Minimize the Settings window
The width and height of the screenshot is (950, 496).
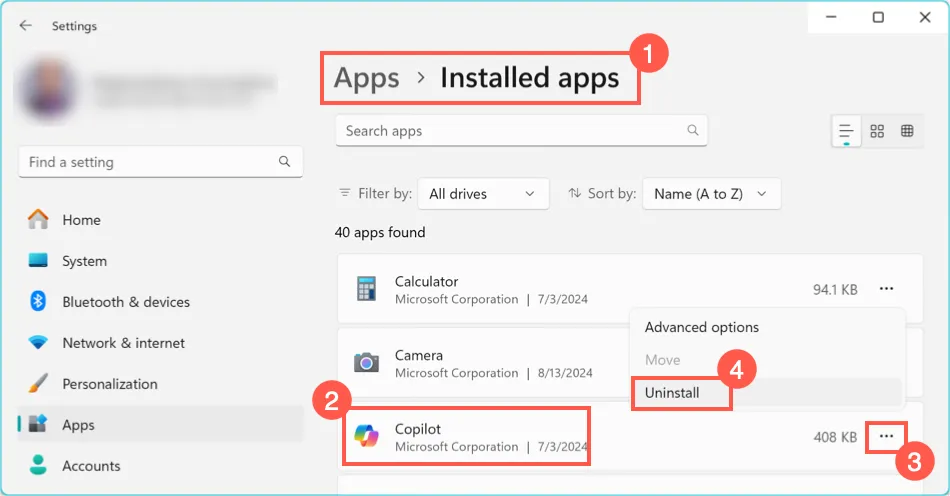click(831, 17)
